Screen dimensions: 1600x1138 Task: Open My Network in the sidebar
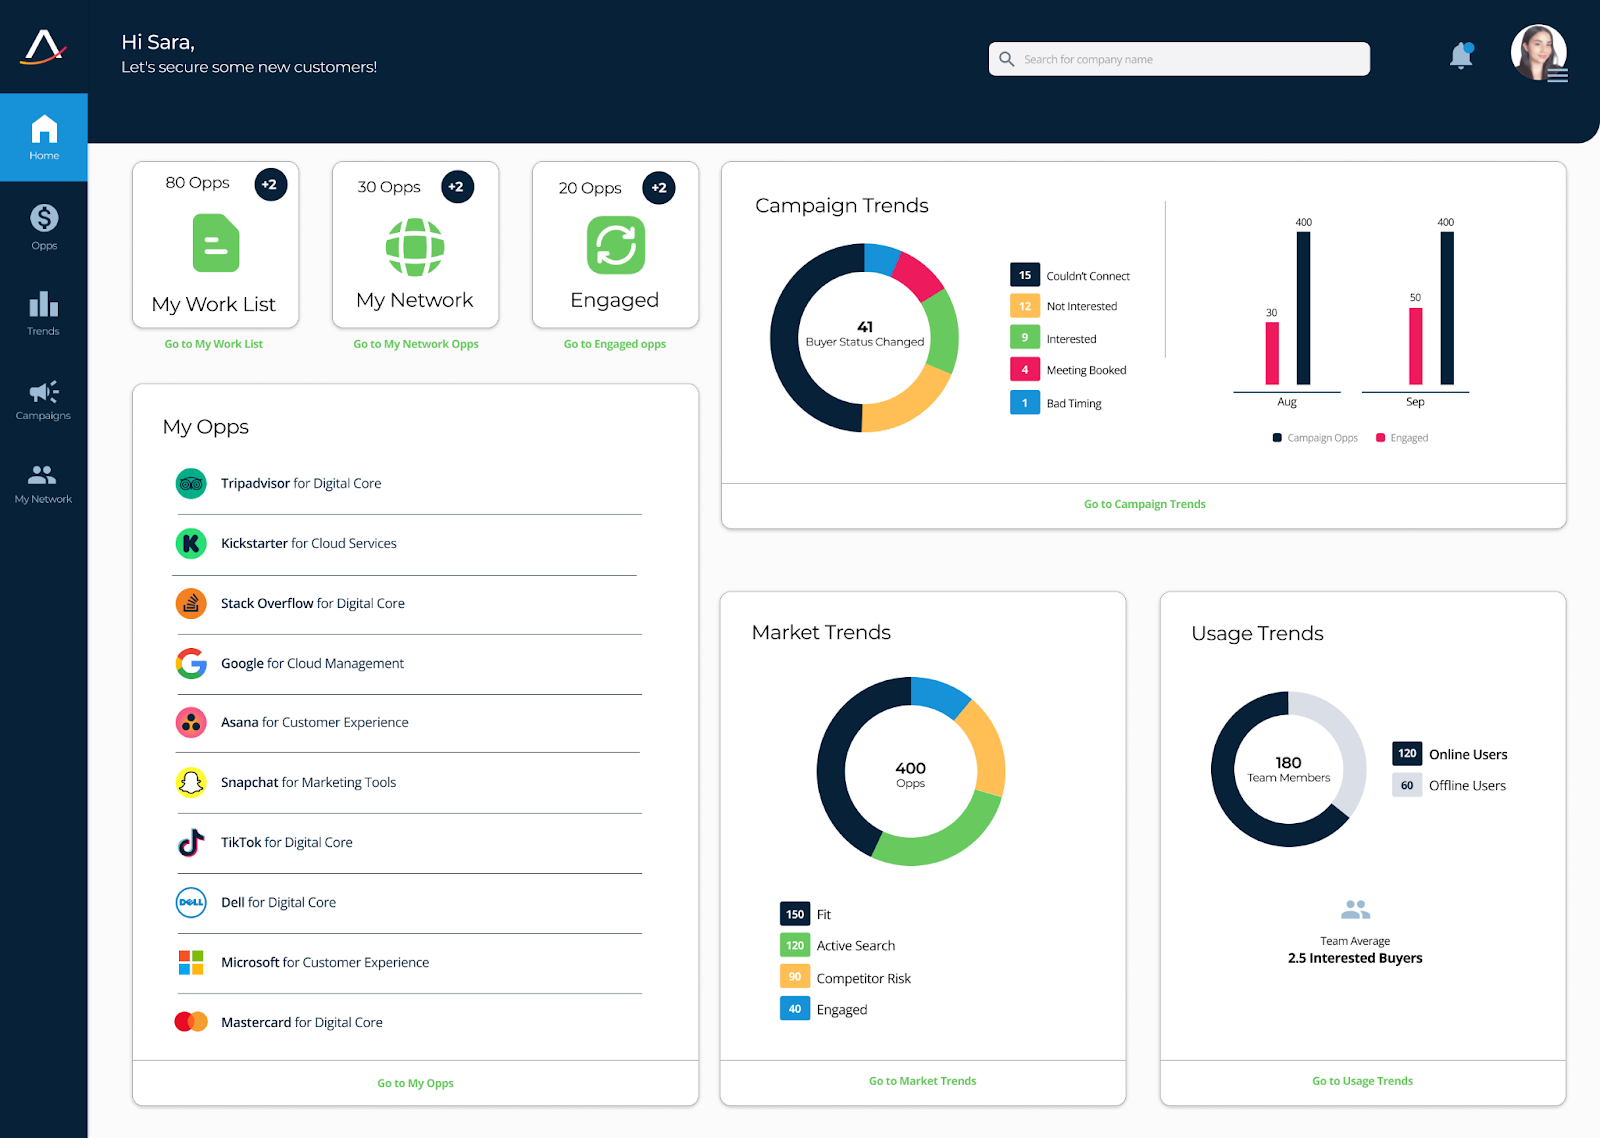click(x=44, y=484)
